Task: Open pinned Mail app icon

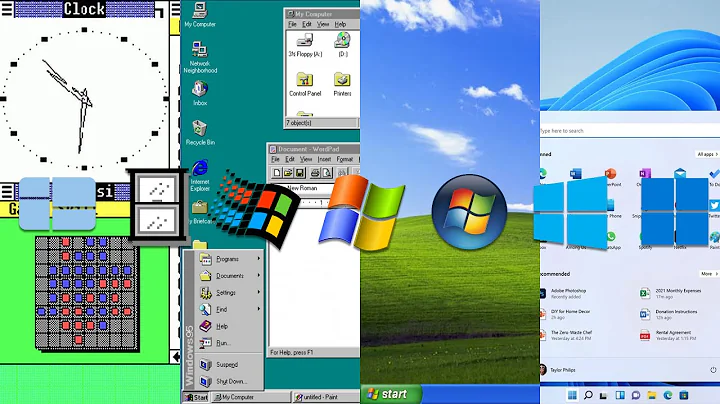Action: coord(680,173)
